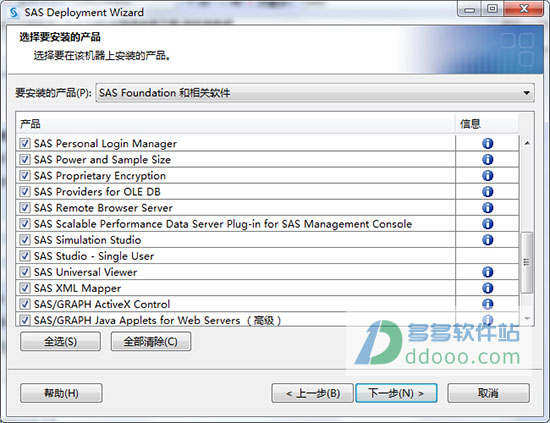Go back with 上一步(B) button
The image size is (550, 423).
312,393
